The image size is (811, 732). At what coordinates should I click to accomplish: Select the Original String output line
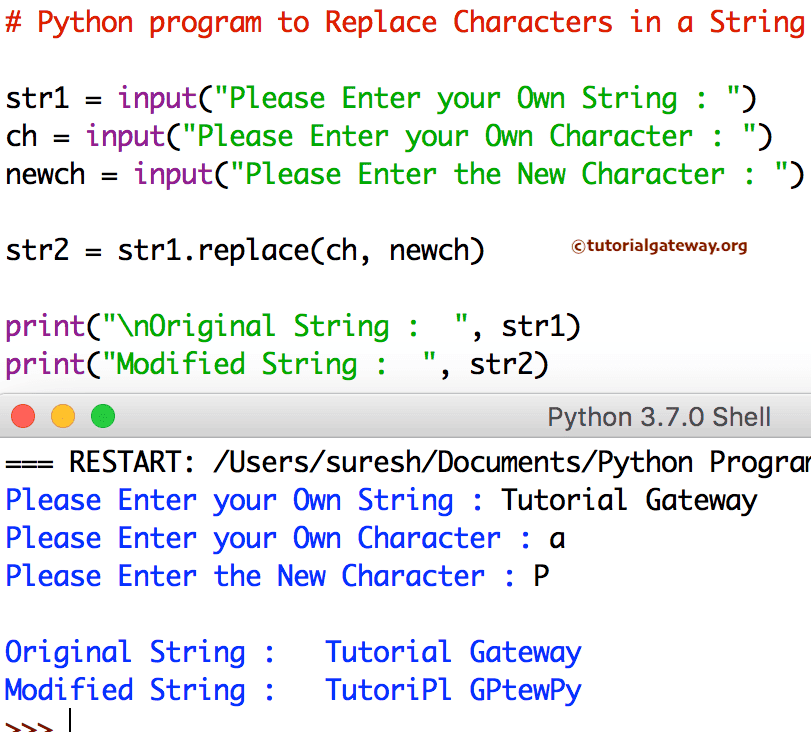(x=290, y=651)
